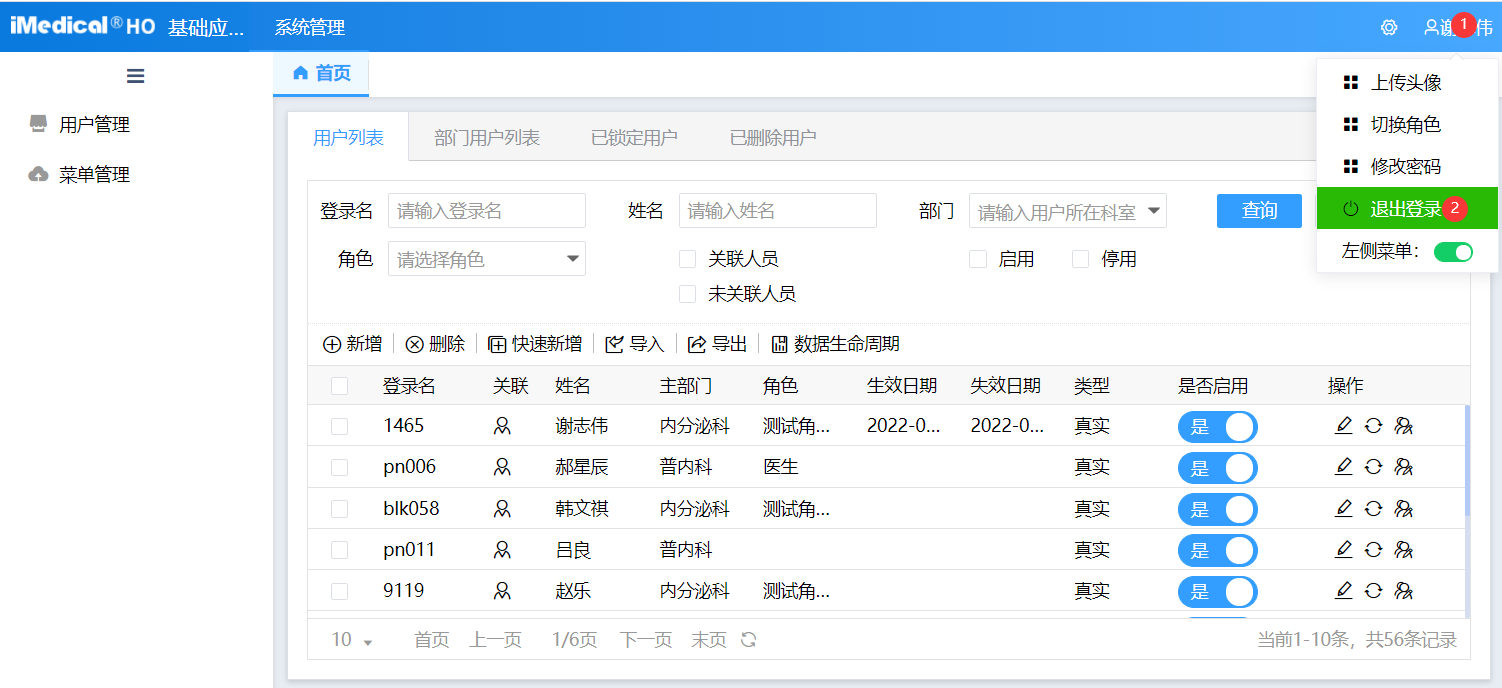1502x688 pixels.
Task: Click the edit pencil icon for user 1465
Action: [x=1343, y=426]
